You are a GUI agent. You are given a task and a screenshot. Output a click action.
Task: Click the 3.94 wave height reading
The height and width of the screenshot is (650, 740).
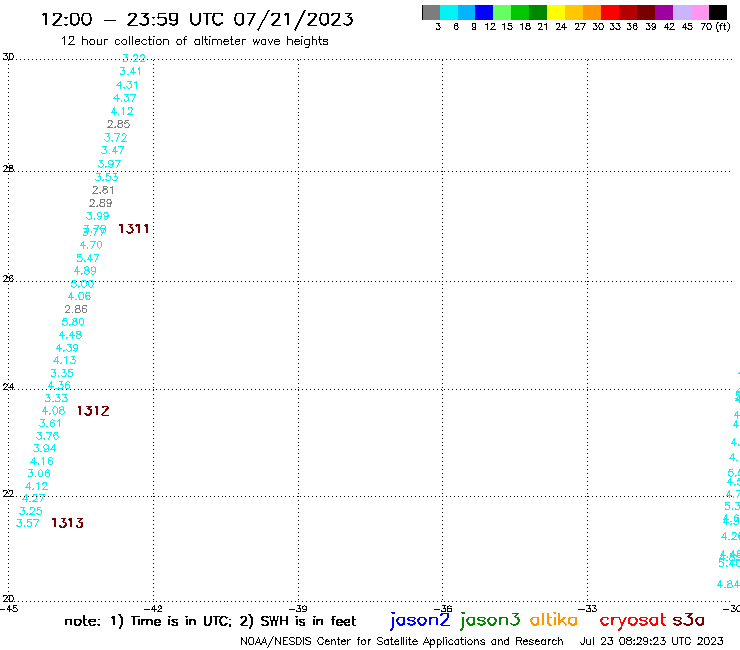click(x=44, y=448)
